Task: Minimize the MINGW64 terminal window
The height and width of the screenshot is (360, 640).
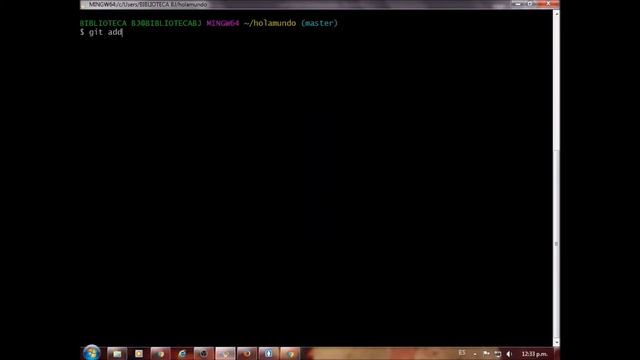Action: pyautogui.click(x=518, y=4)
